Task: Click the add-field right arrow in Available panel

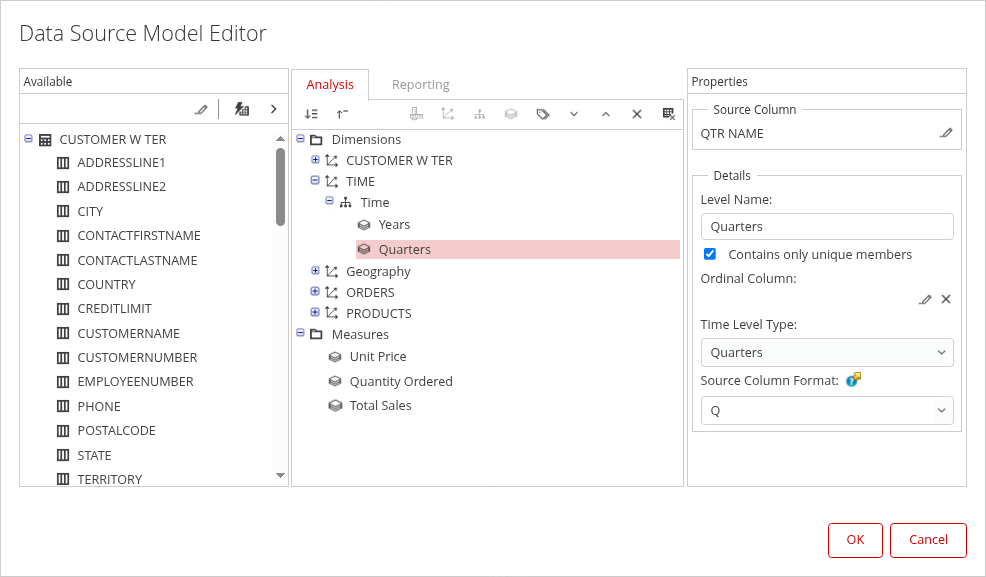Action: tap(273, 109)
